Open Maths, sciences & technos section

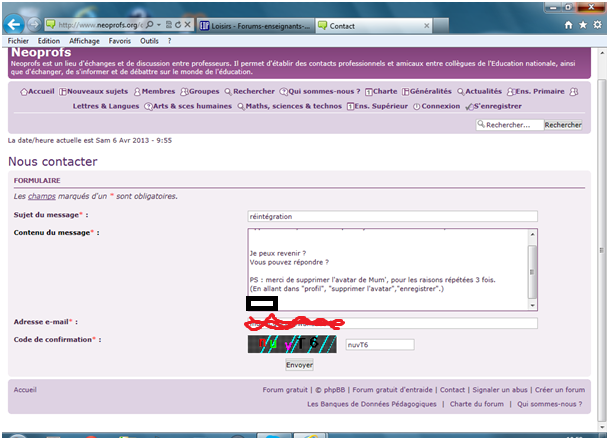[294, 106]
